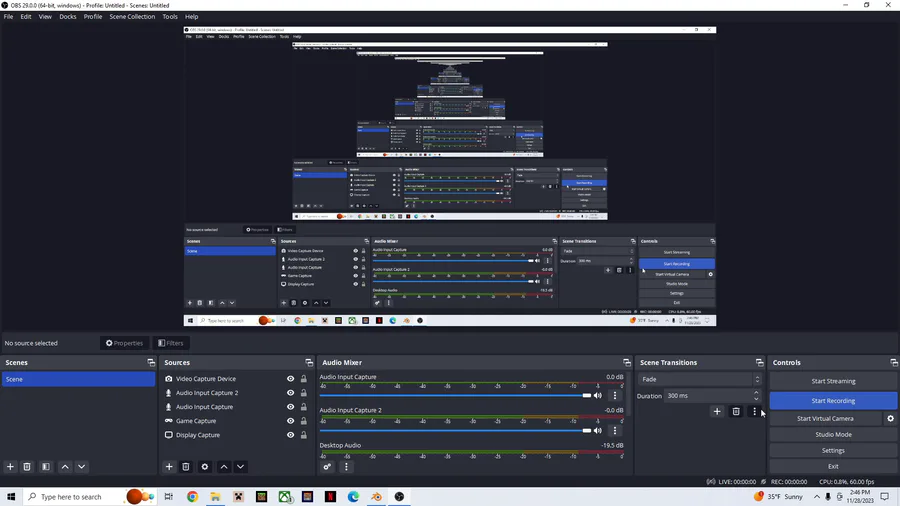Configure virtual camera gear icon
Viewport: 900px width, 506px height.
(890, 418)
